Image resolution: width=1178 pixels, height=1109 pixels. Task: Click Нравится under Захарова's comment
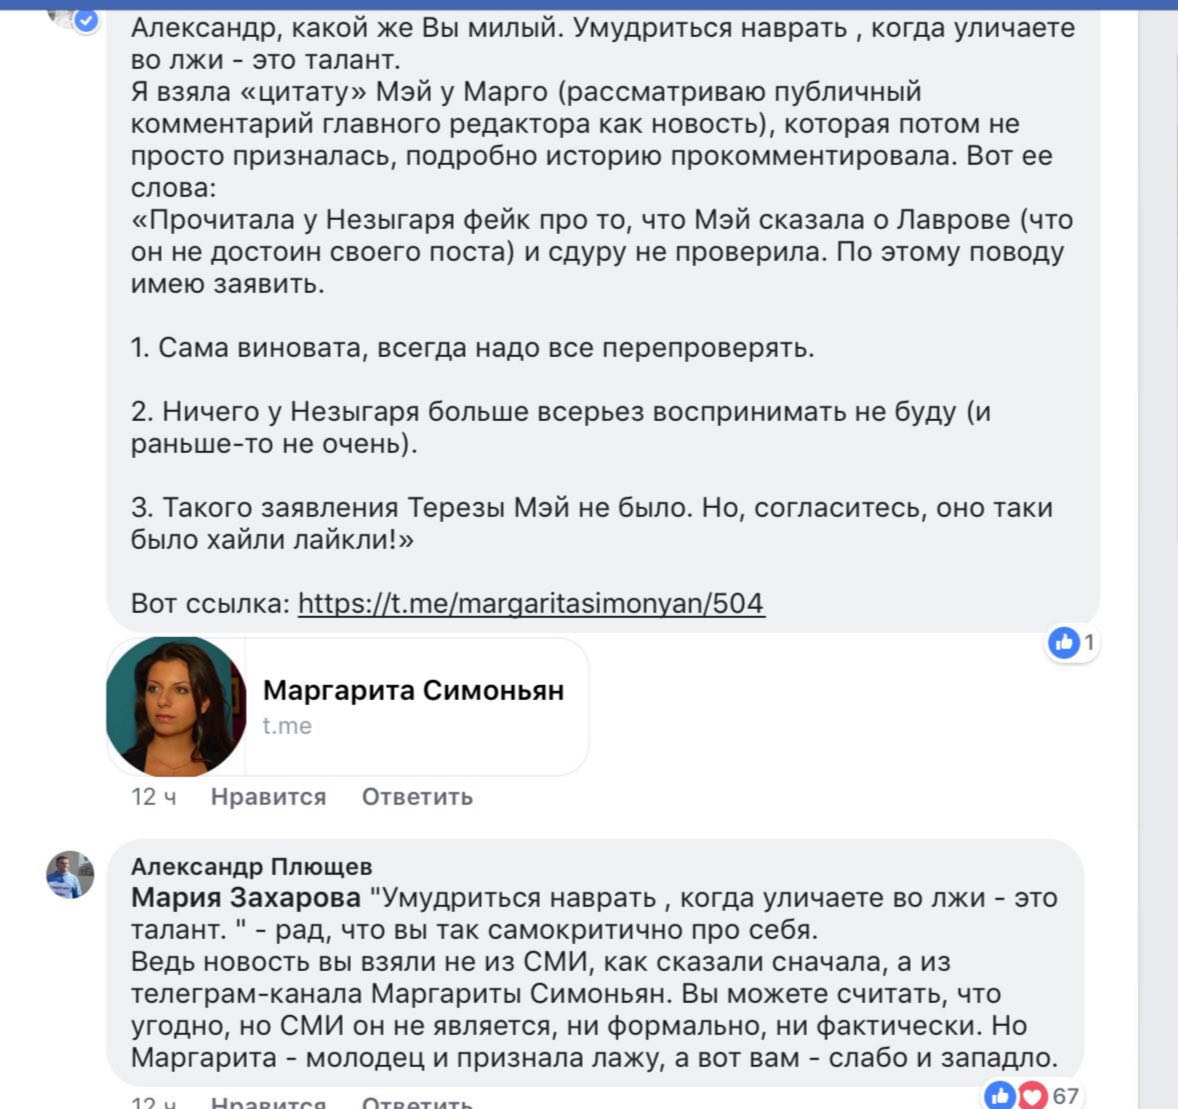point(268,796)
